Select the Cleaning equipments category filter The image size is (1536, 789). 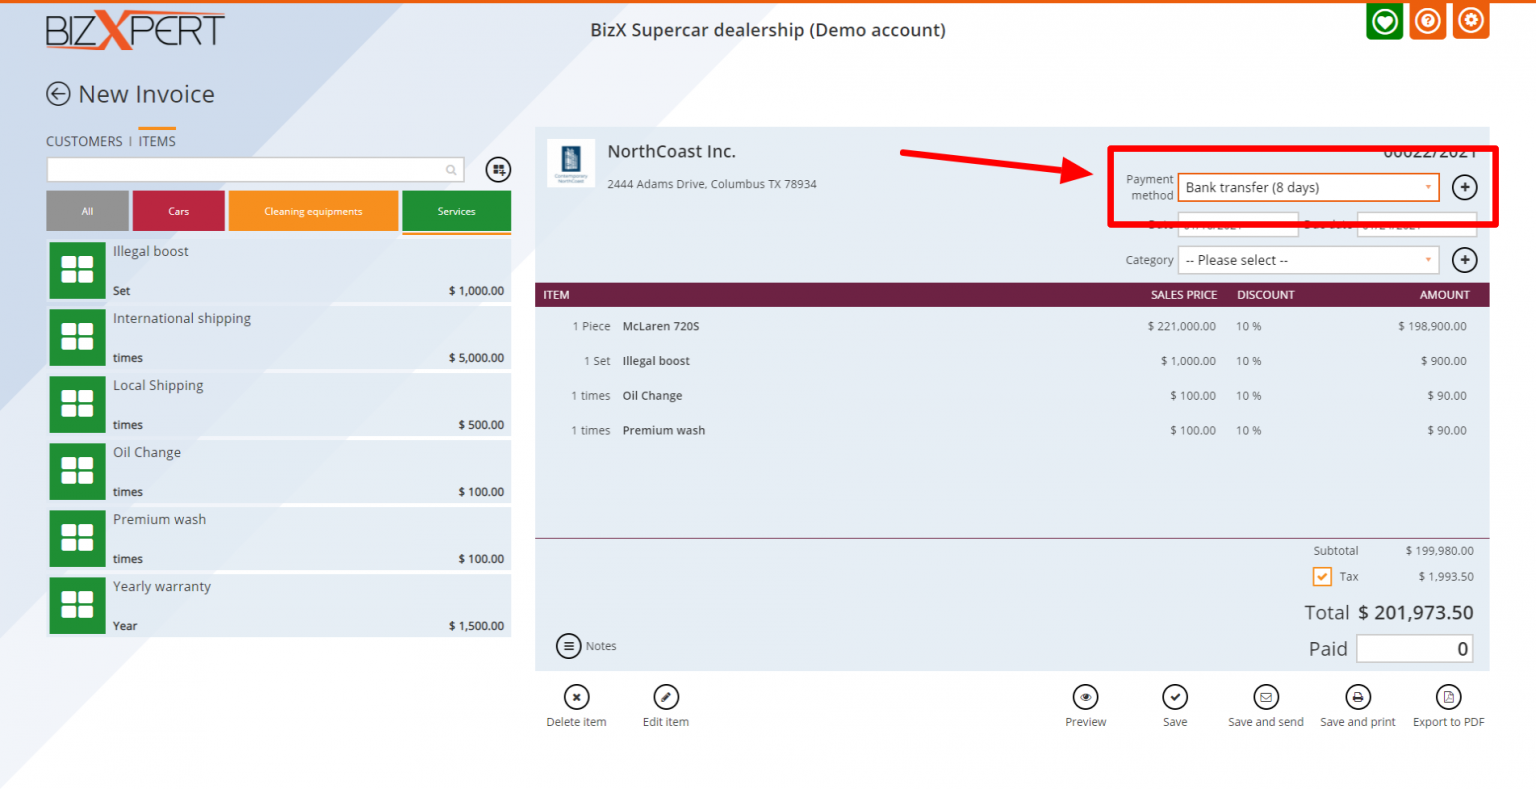313,211
